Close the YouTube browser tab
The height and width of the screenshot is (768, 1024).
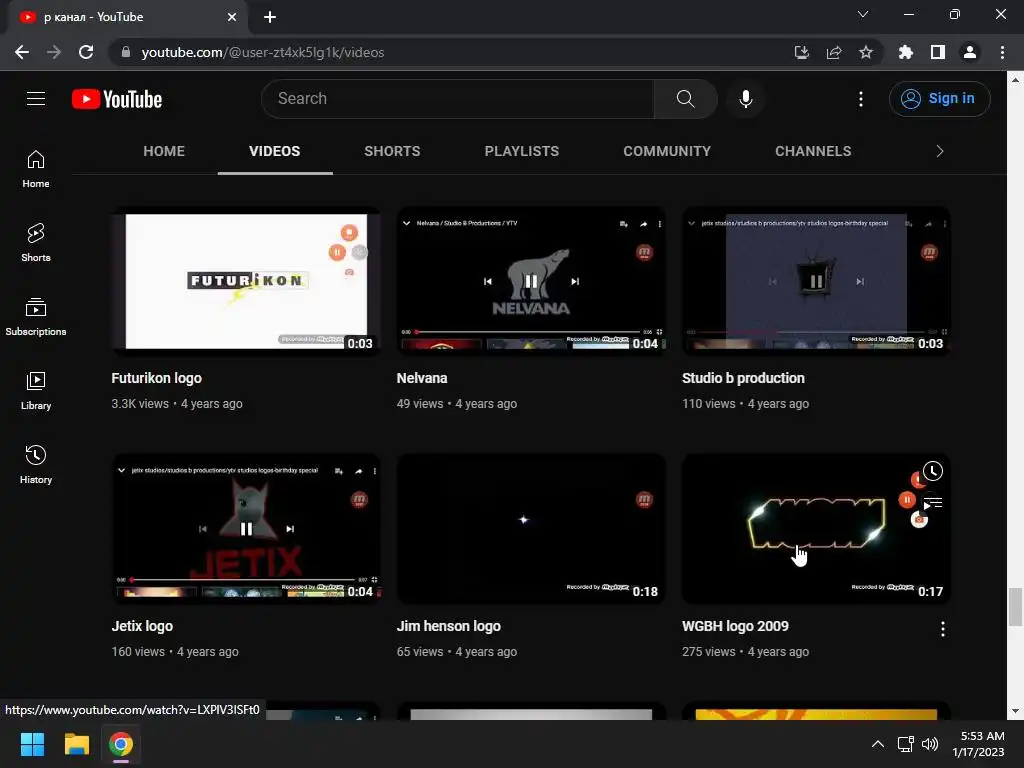[232, 17]
